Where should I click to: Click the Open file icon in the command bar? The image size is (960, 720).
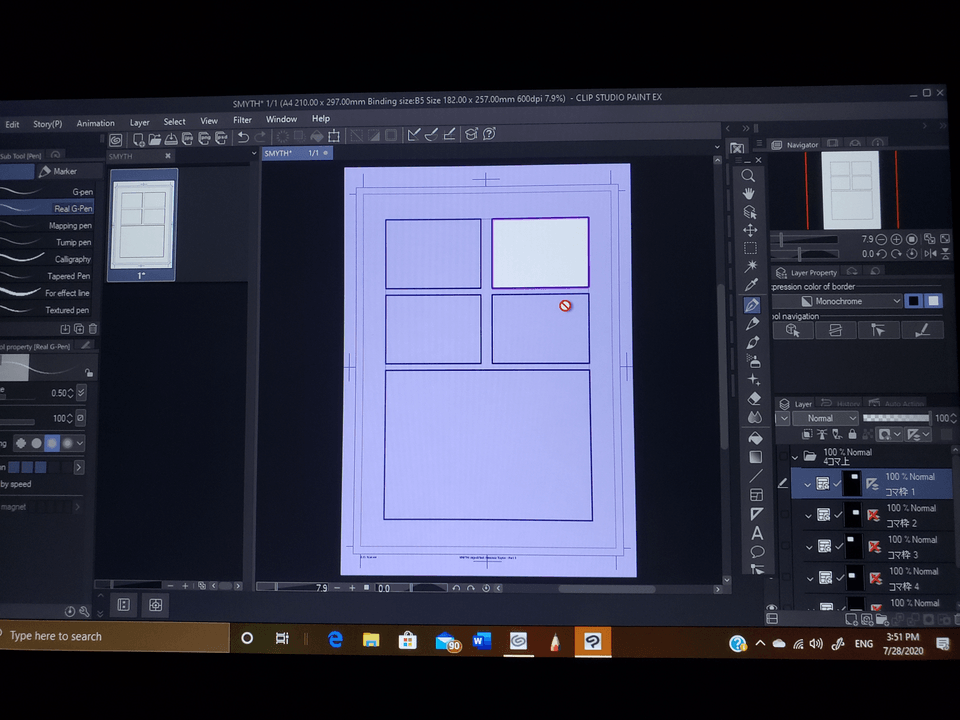coord(155,140)
